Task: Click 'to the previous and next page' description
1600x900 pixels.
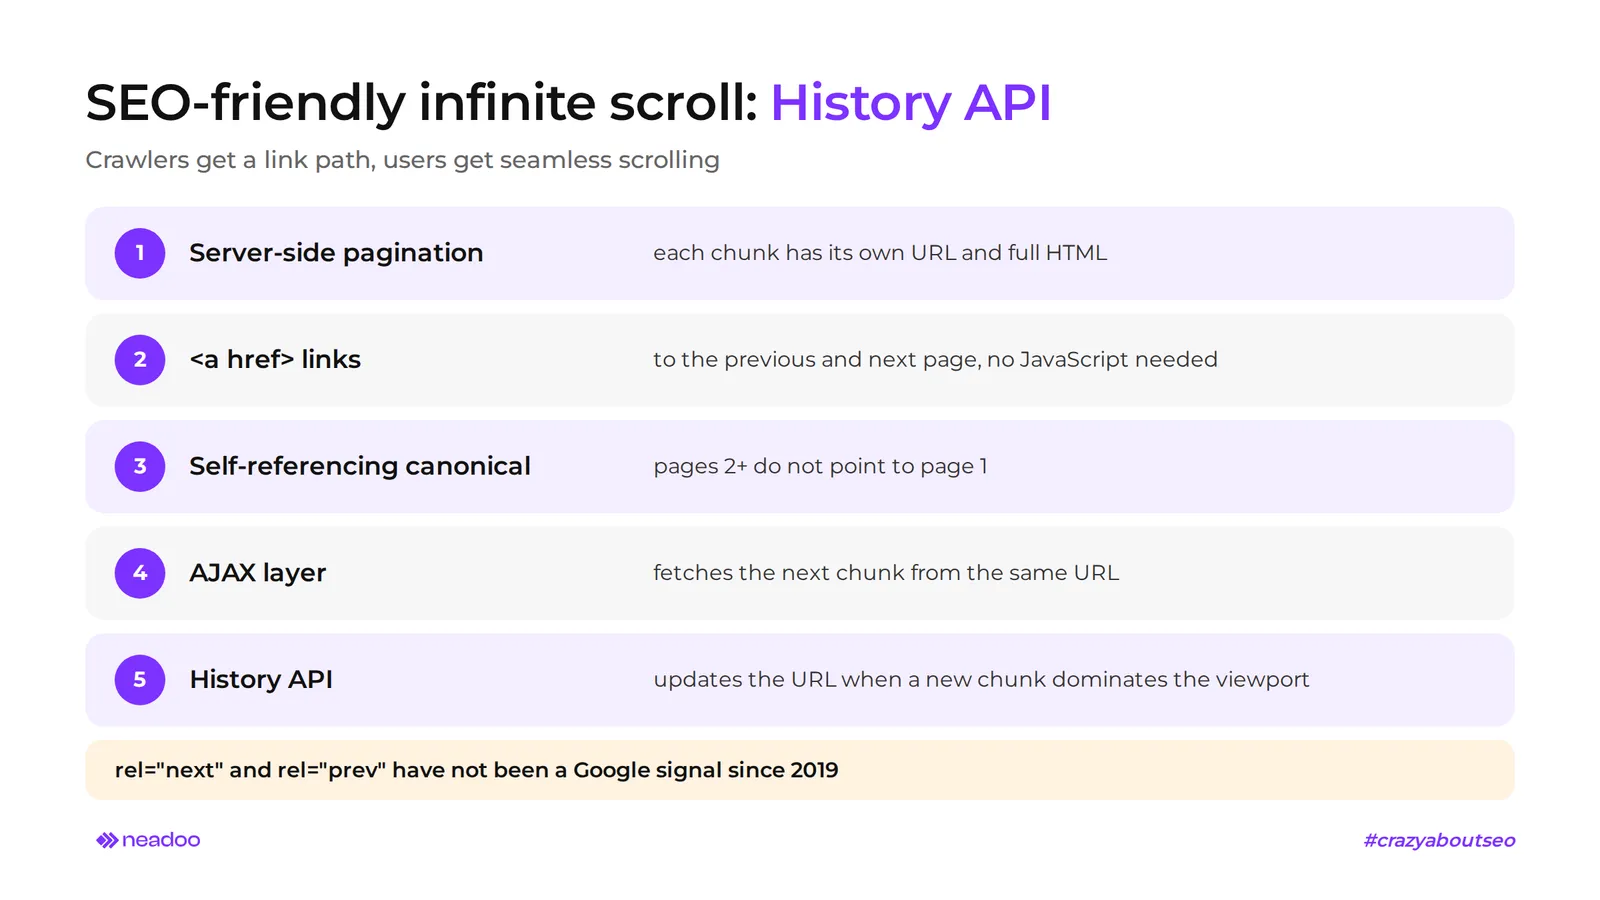Action: click(x=935, y=359)
